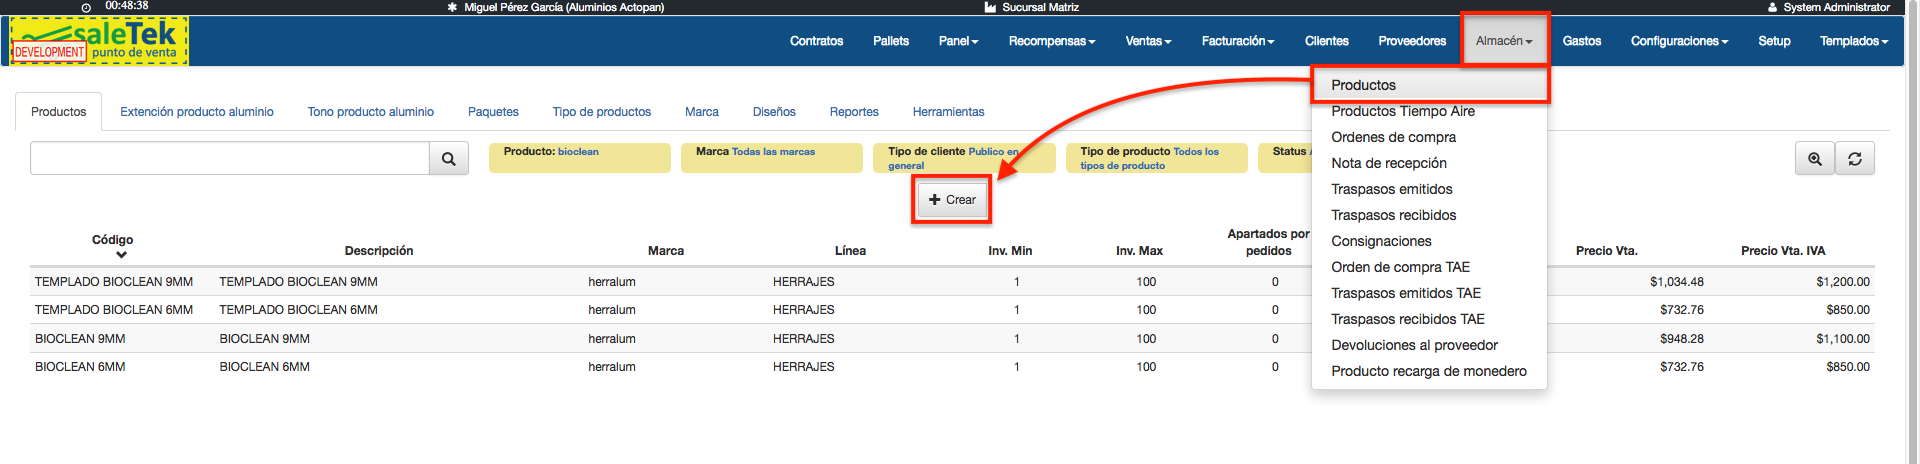Expand the Recompensas dropdown

point(1051,41)
